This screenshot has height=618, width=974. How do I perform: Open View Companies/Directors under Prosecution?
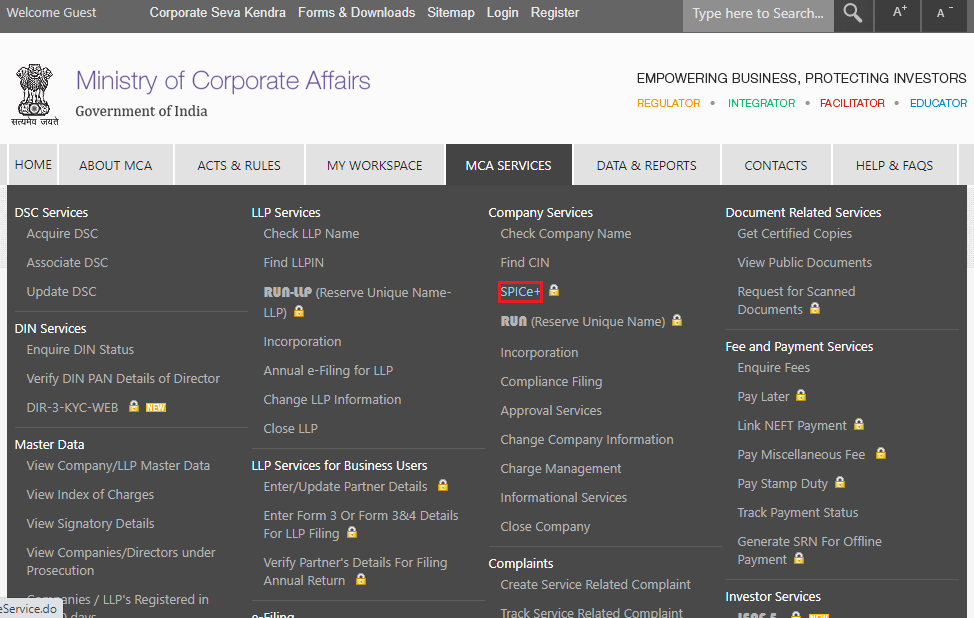121,561
